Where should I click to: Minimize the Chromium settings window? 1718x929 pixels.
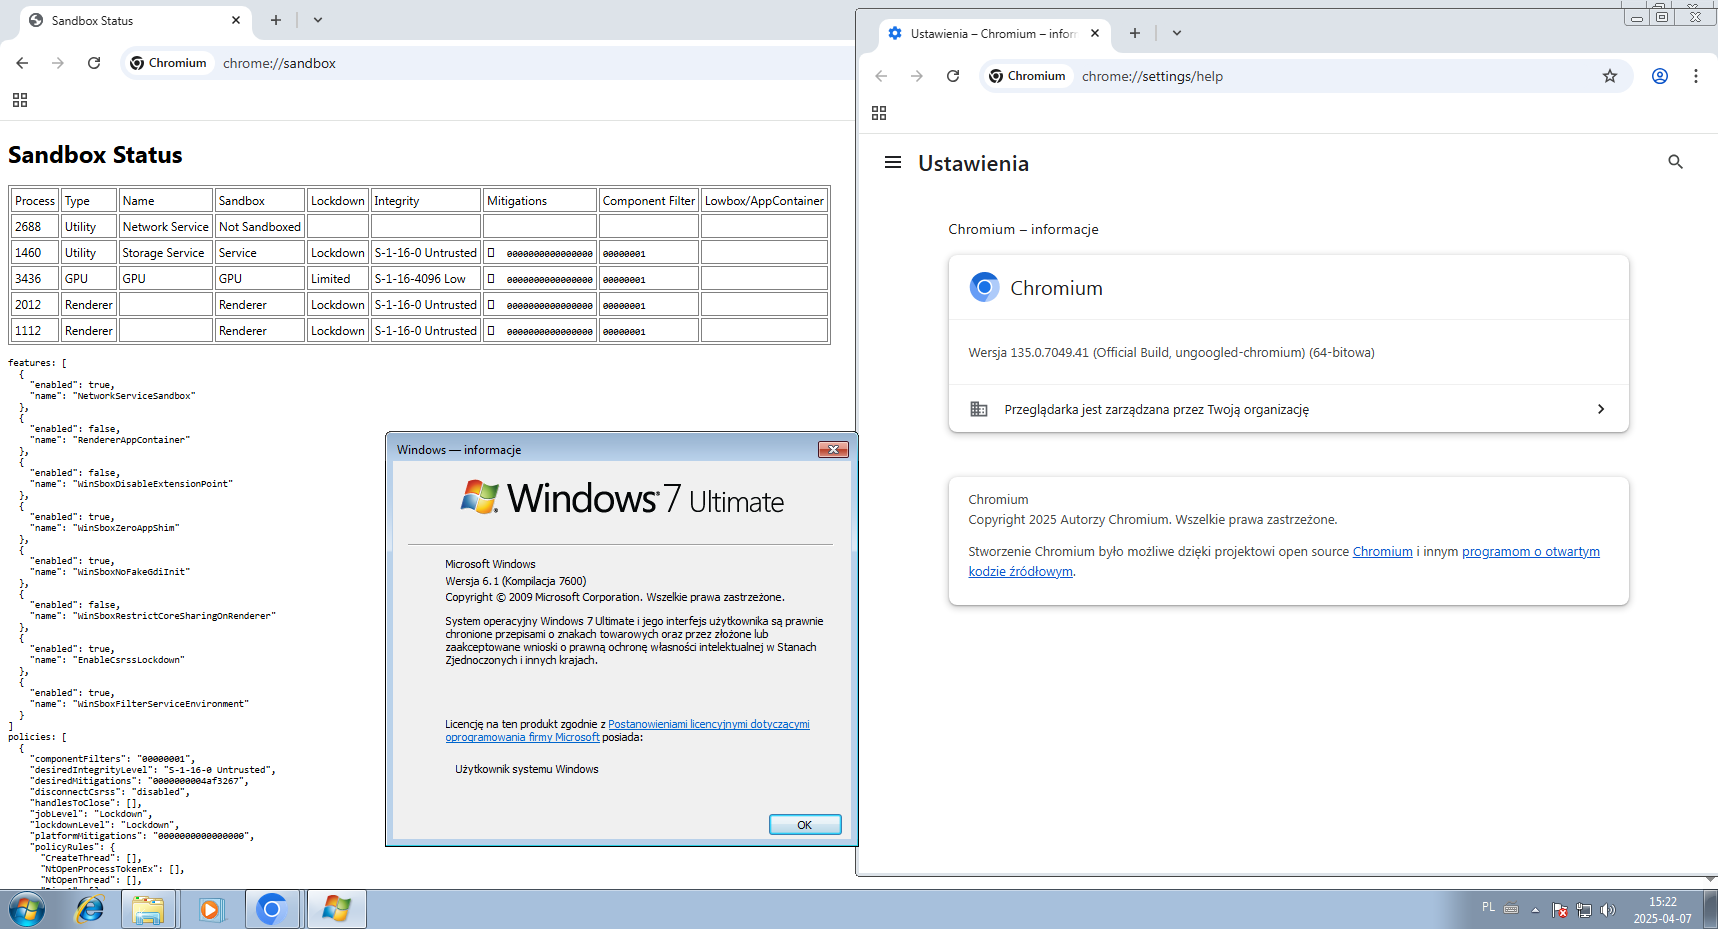(x=1637, y=17)
